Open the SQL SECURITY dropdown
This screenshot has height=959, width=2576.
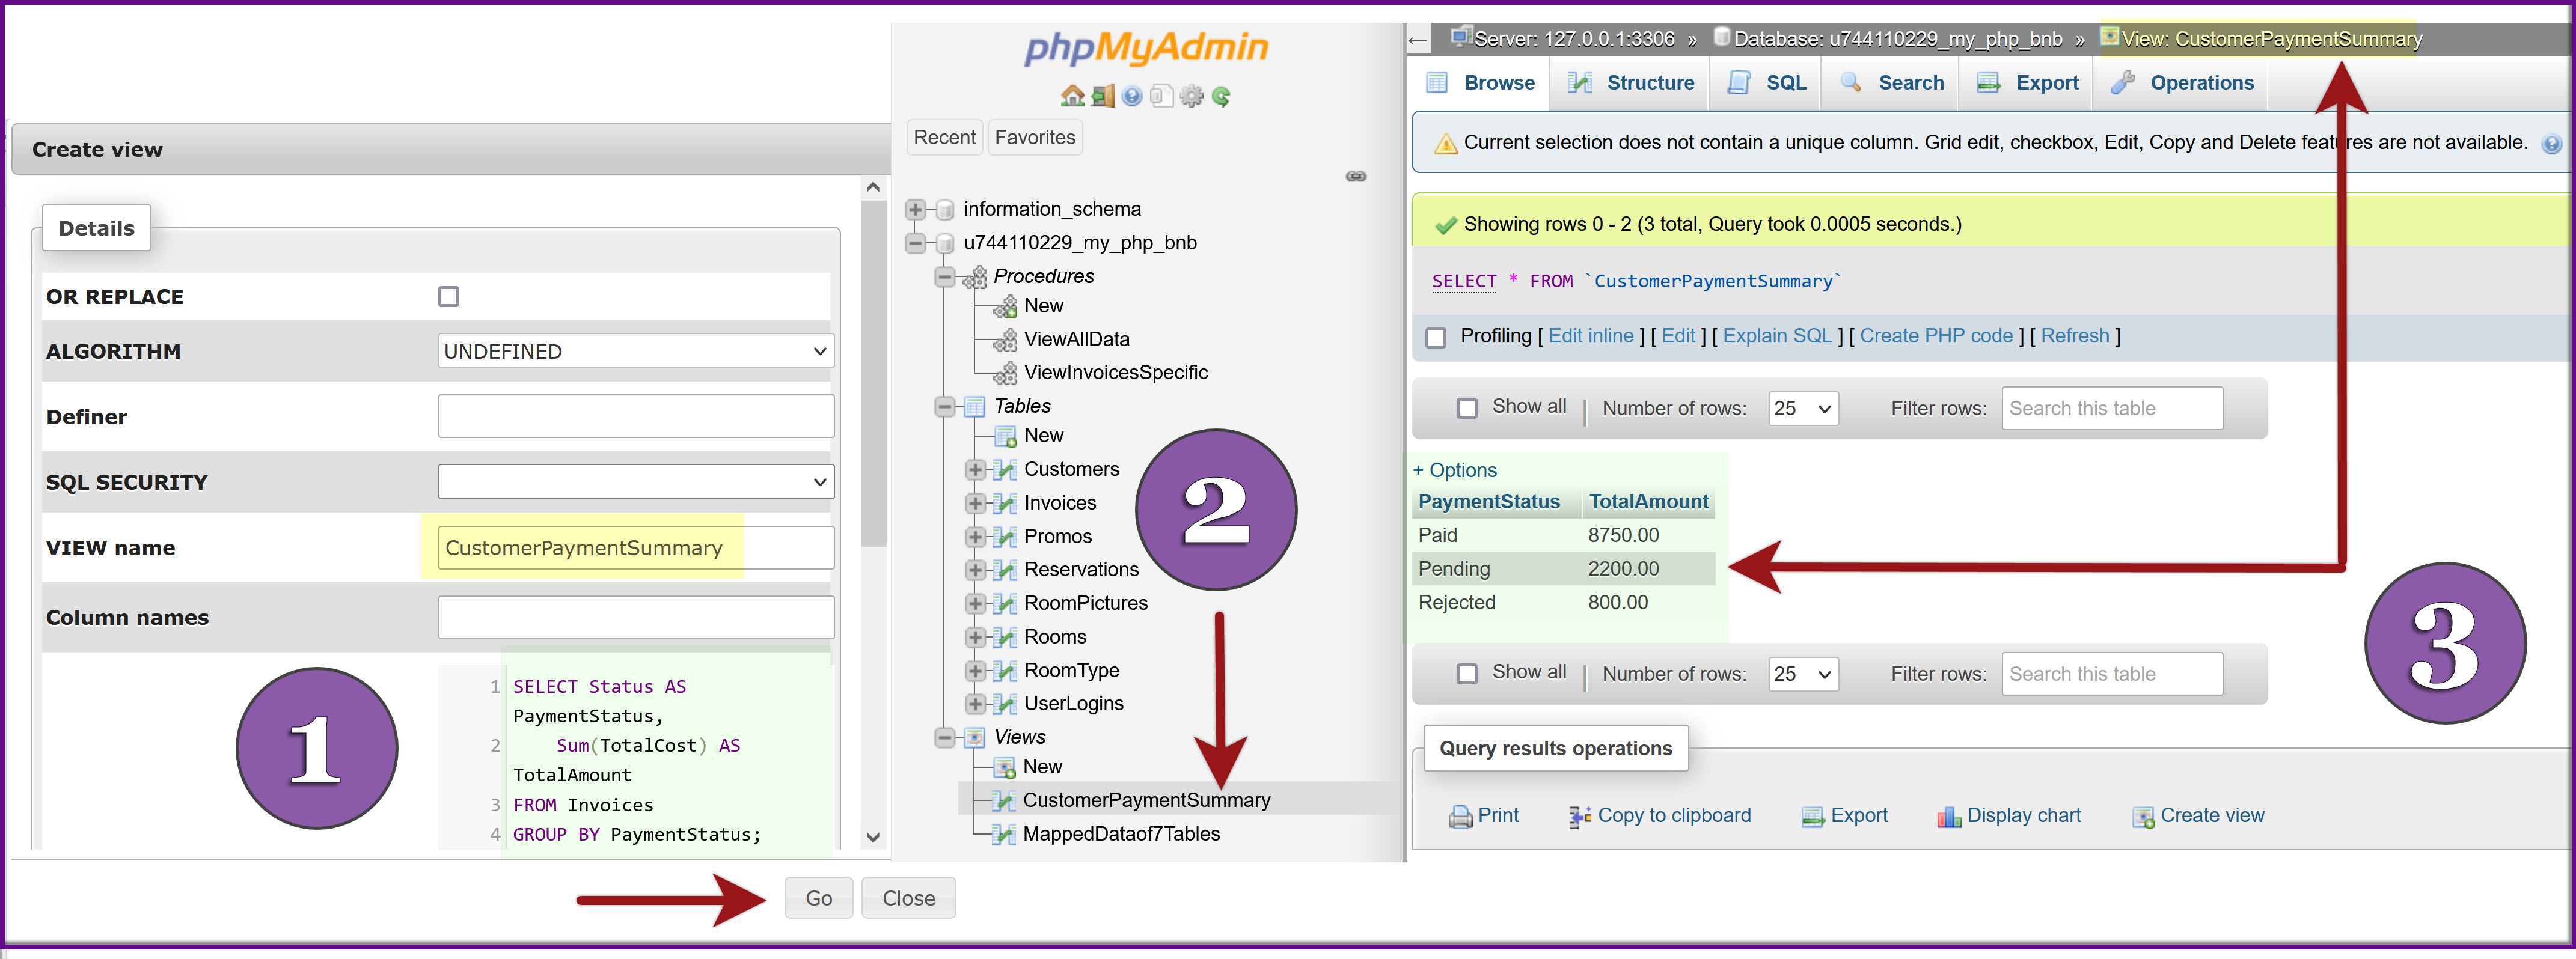pyautogui.click(x=636, y=482)
